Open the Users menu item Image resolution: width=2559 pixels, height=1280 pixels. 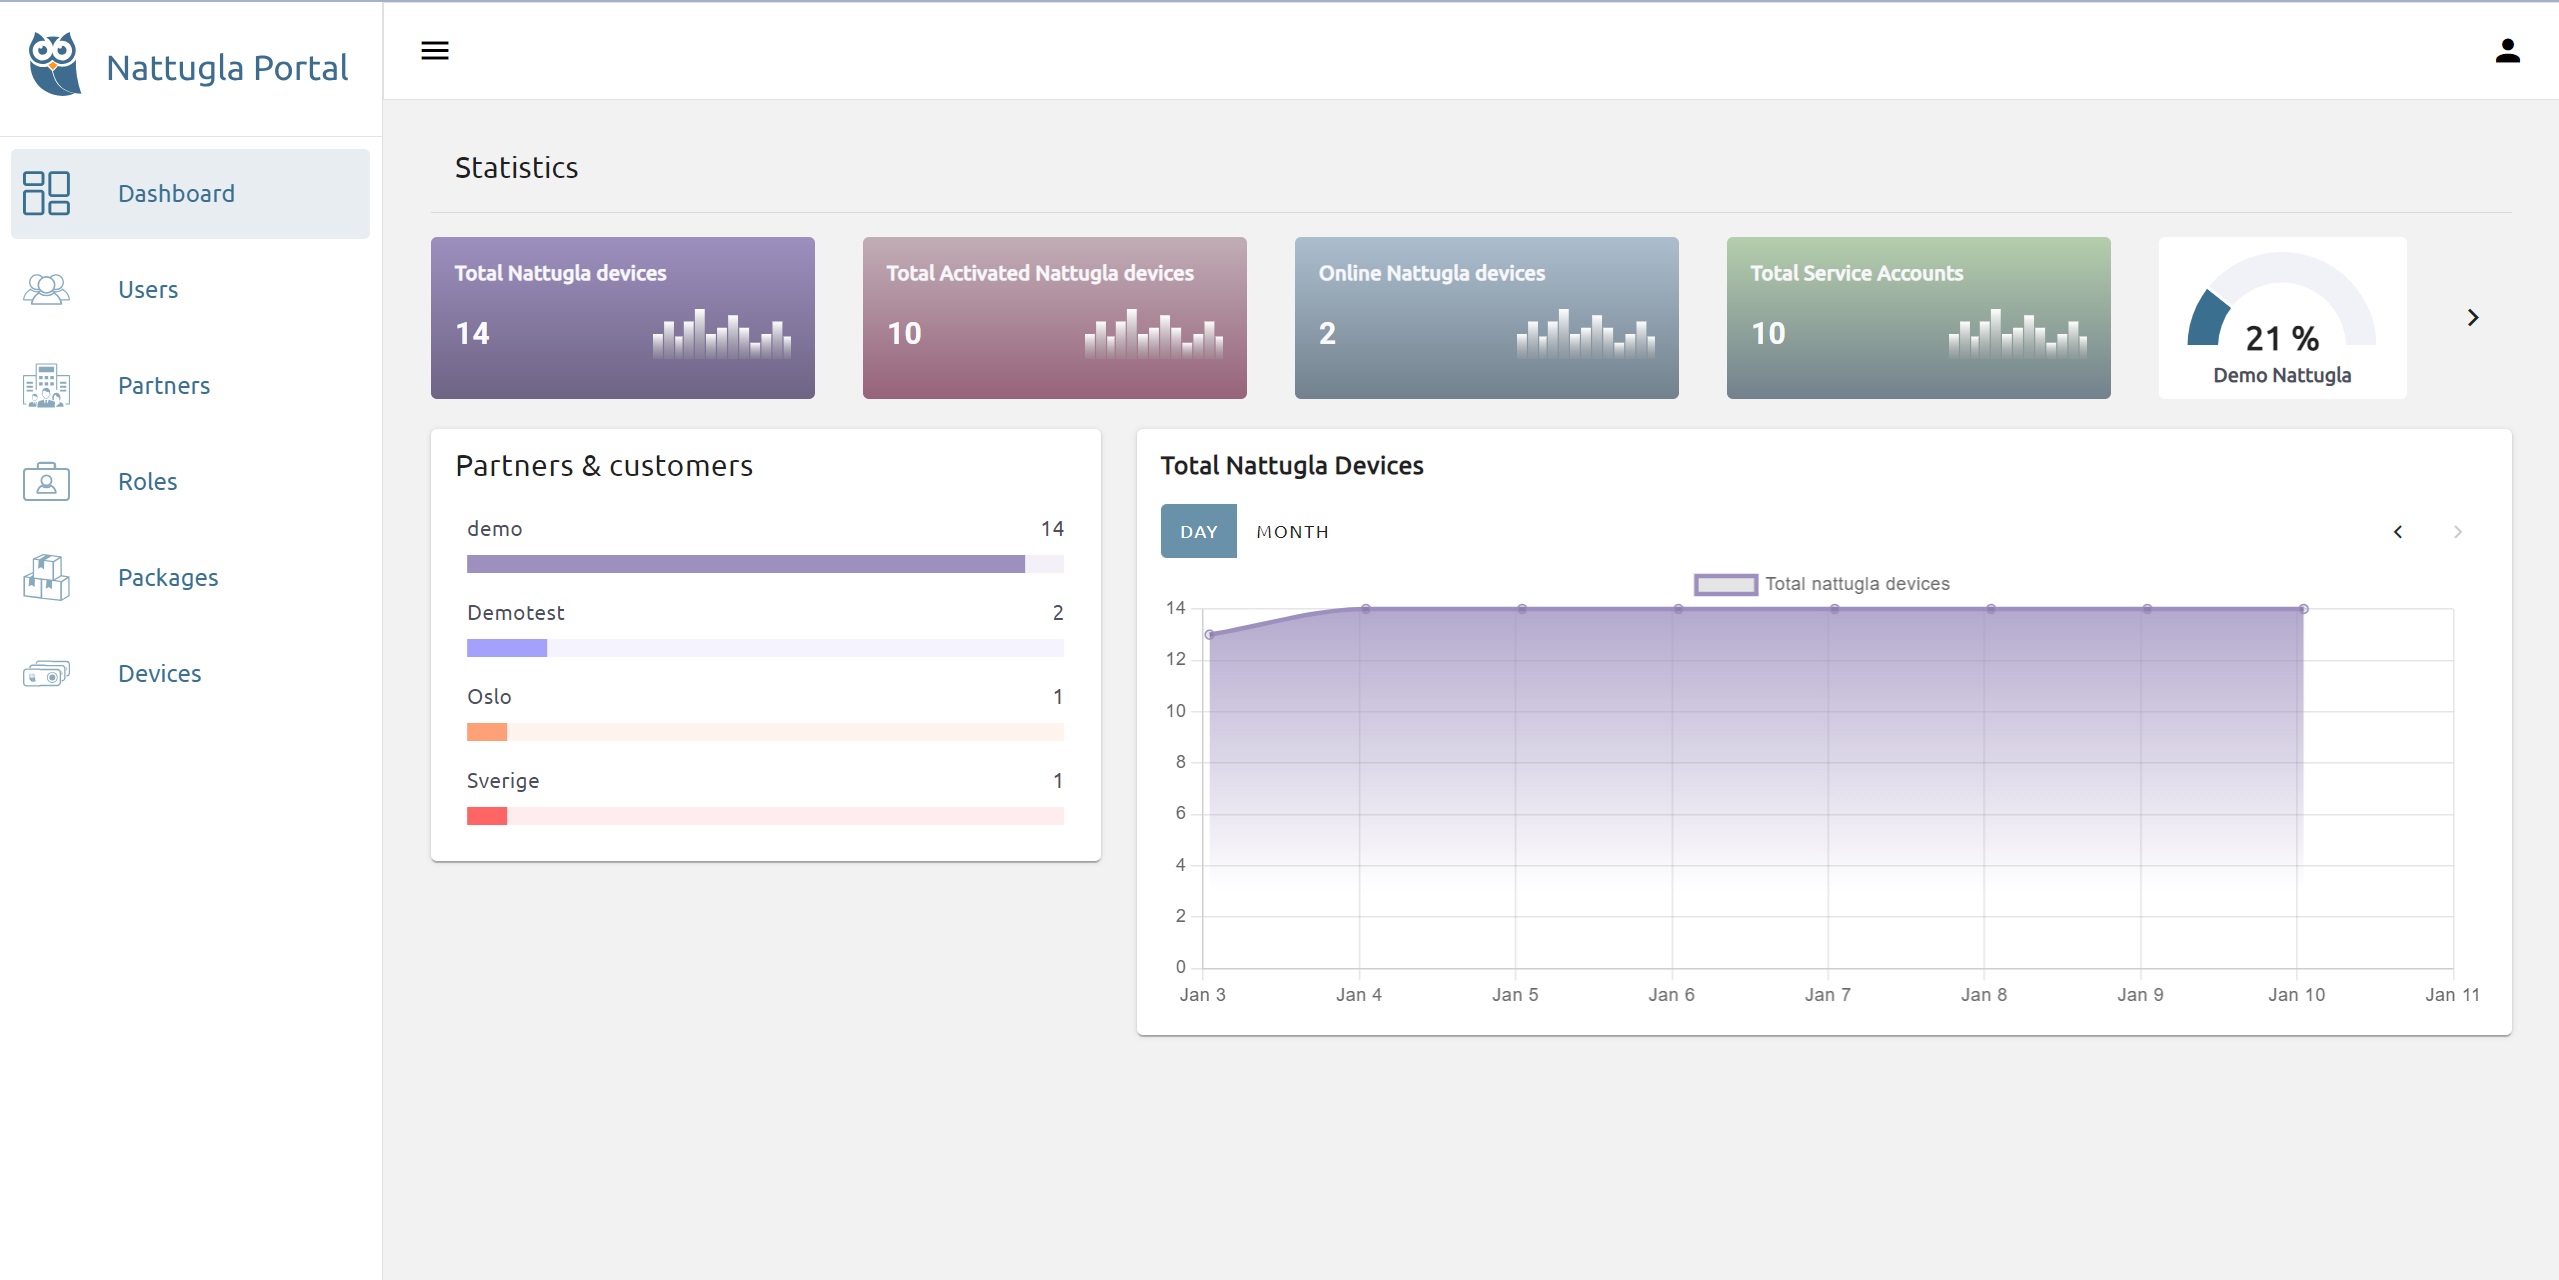point(148,290)
